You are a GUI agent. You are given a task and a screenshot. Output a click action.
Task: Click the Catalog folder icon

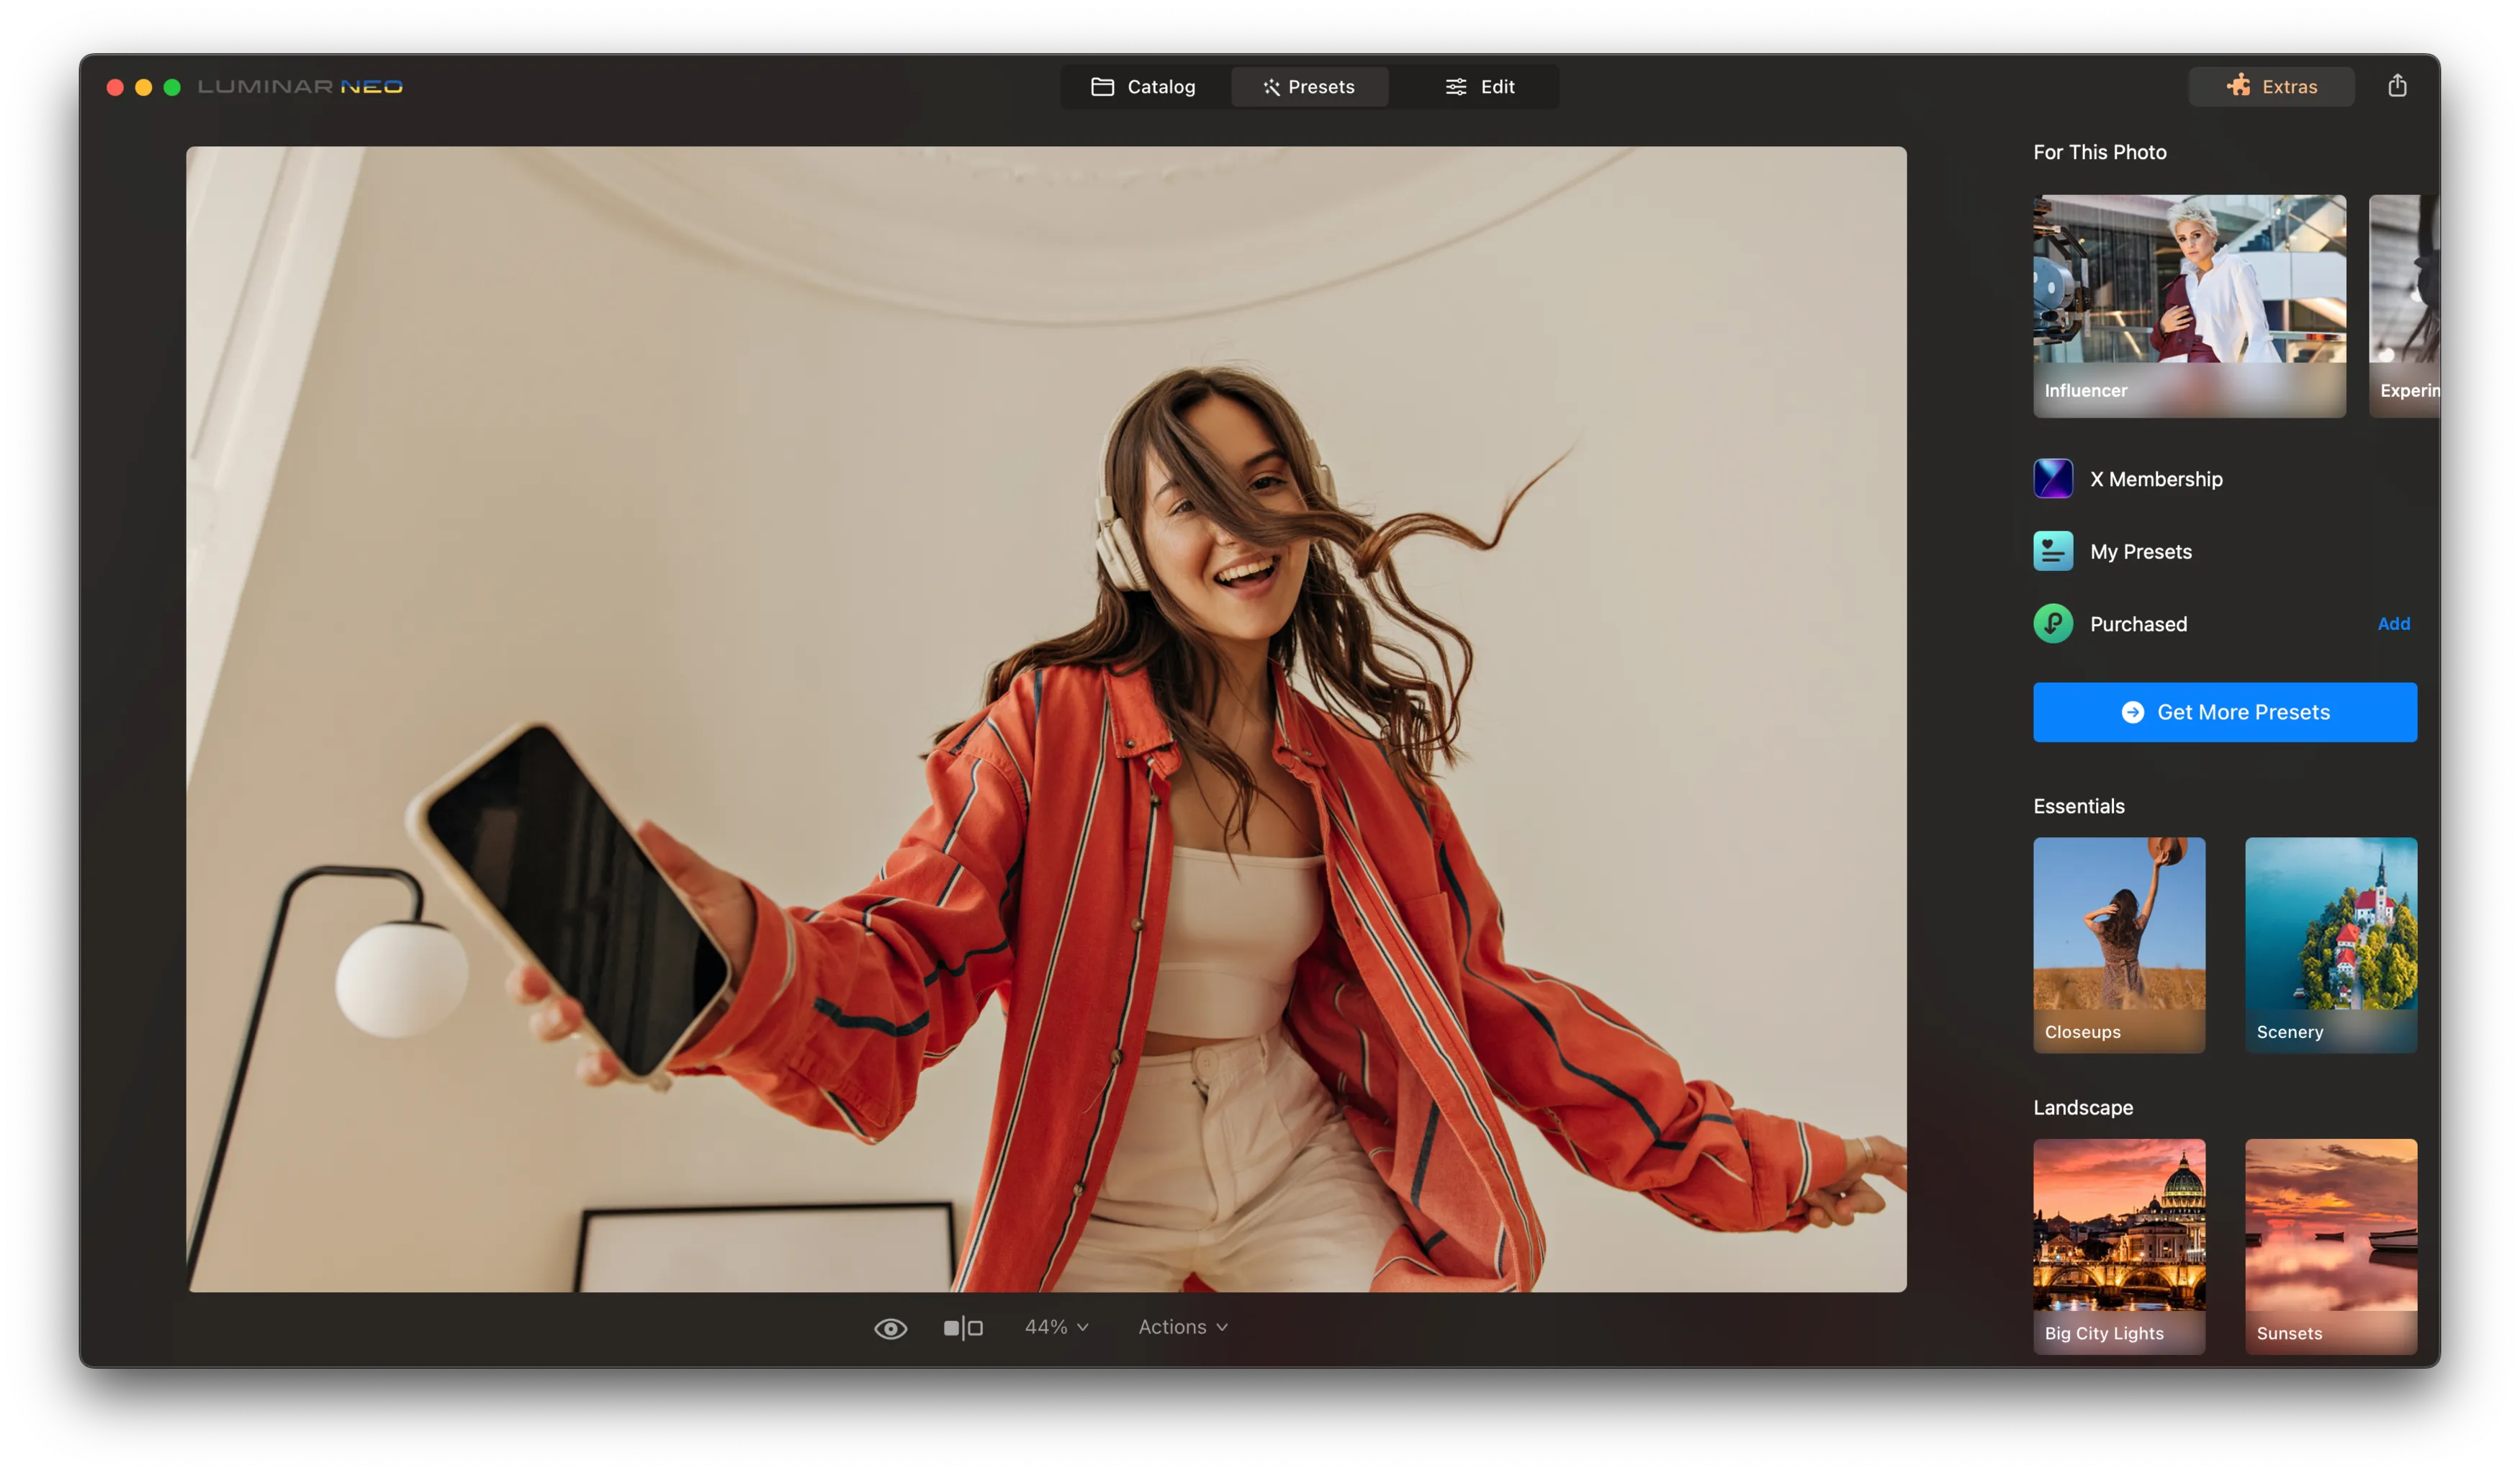[1102, 87]
